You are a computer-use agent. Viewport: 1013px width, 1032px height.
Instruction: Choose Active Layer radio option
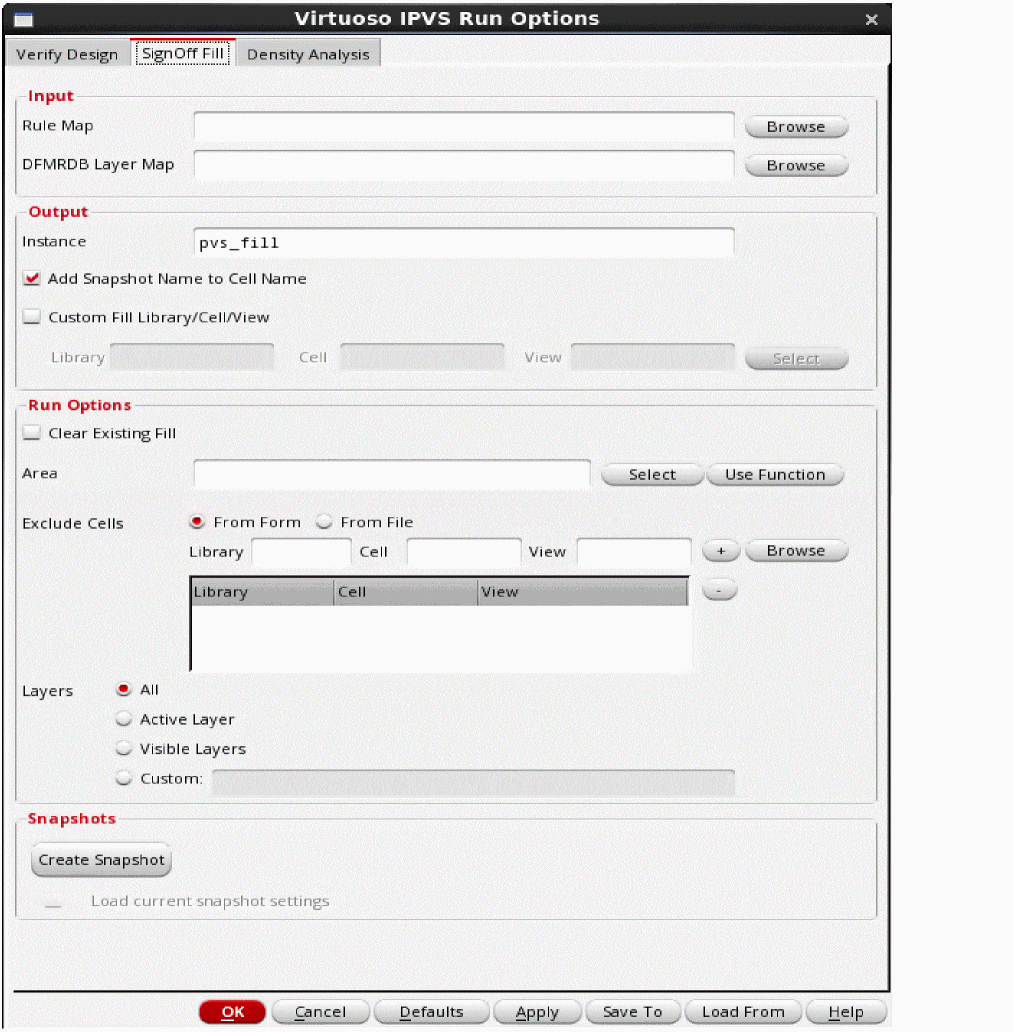[124, 719]
